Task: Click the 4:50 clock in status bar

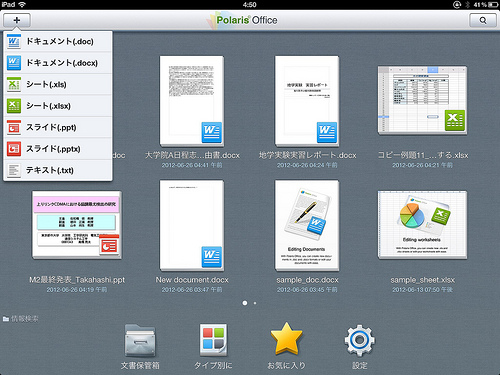Action: 250,5
